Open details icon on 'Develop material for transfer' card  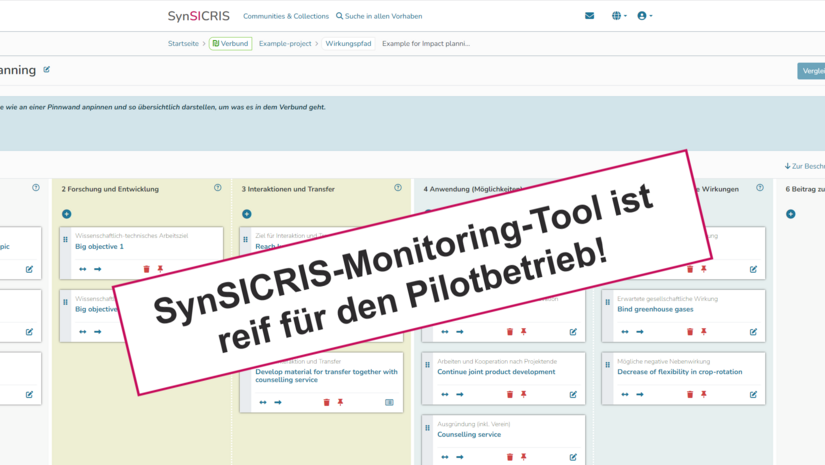point(389,402)
